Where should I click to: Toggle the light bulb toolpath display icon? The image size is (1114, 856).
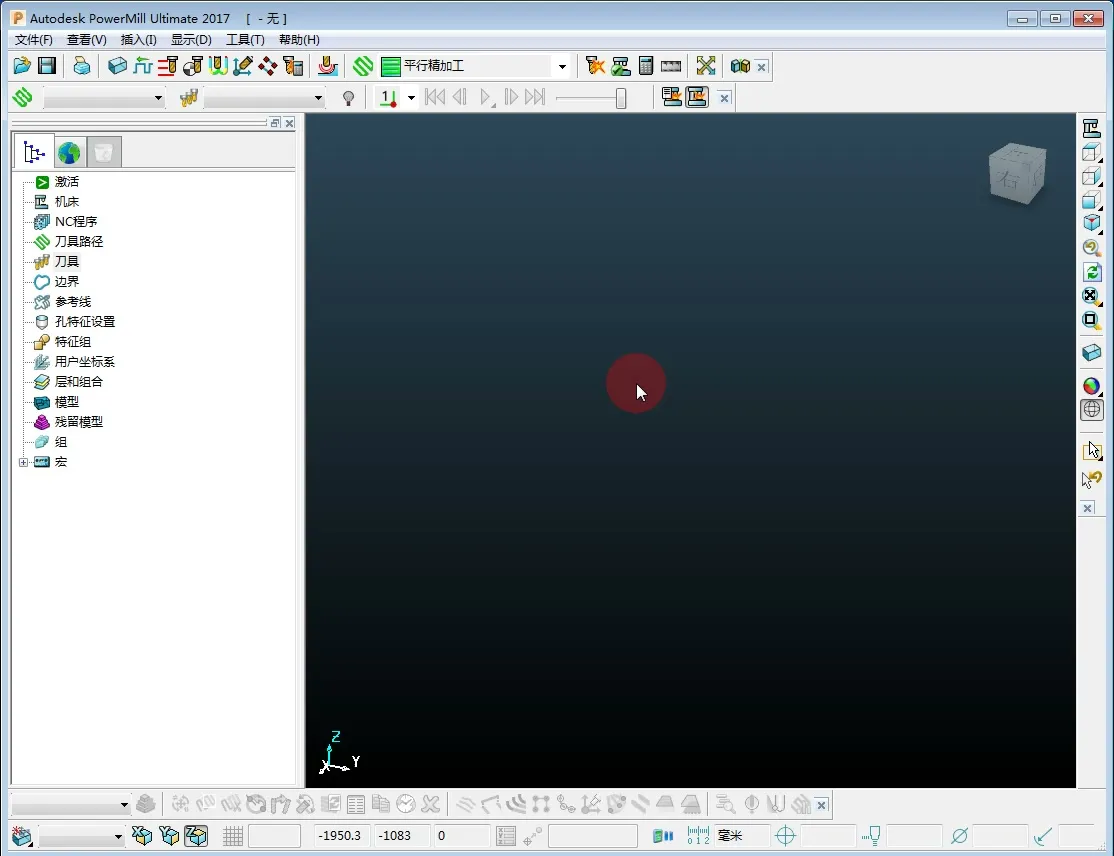point(348,98)
